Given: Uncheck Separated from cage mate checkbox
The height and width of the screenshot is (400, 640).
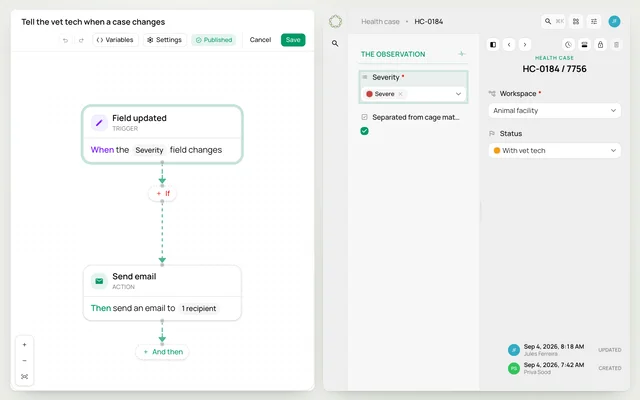Looking at the screenshot, I should pyautogui.click(x=364, y=131).
